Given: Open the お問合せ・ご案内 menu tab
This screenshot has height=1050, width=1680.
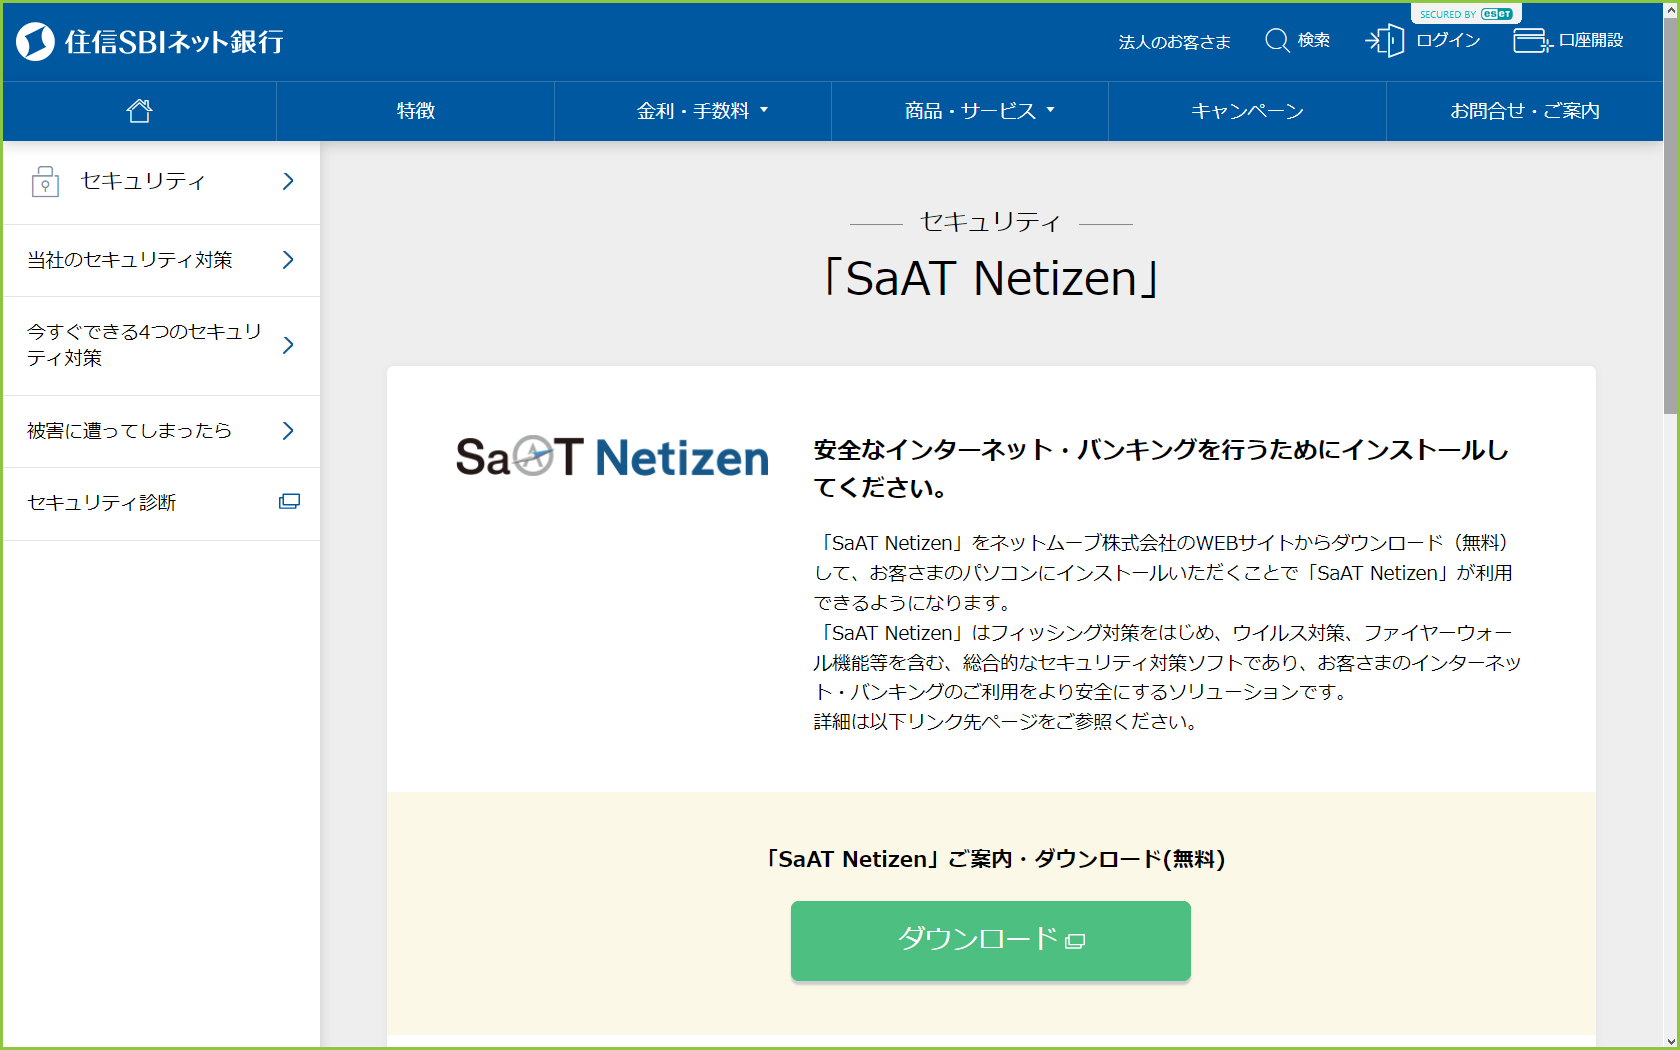Looking at the screenshot, I should [x=1525, y=111].
